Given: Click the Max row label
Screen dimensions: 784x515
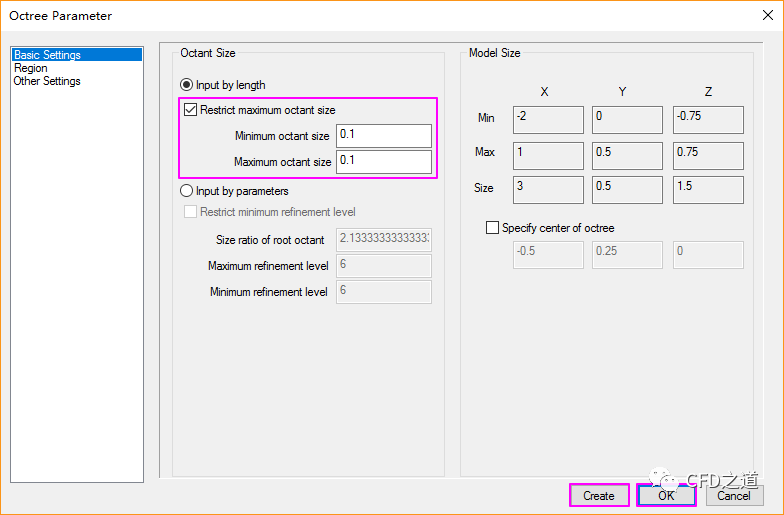Looking at the screenshot, I should click(x=484, y=152).
